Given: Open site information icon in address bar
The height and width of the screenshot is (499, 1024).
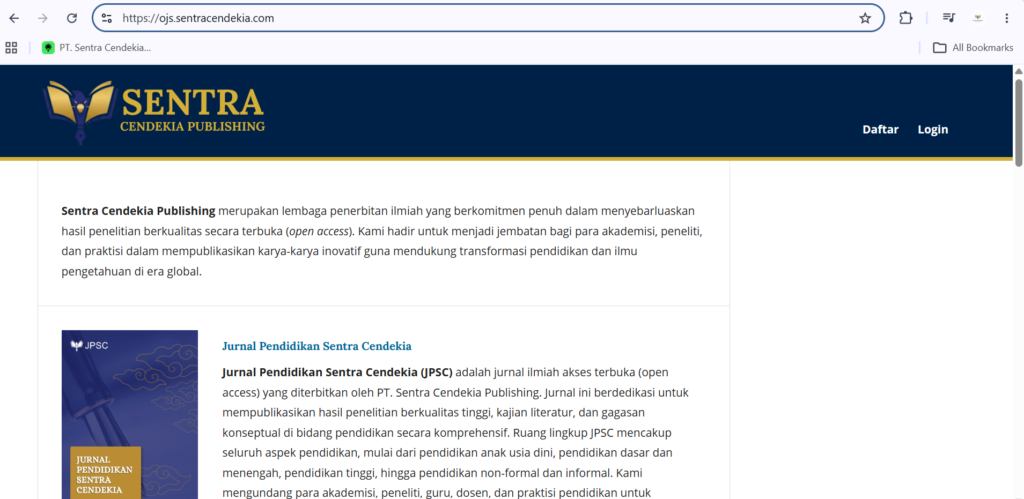Looking at the screenshot, I should coord(107,18).
